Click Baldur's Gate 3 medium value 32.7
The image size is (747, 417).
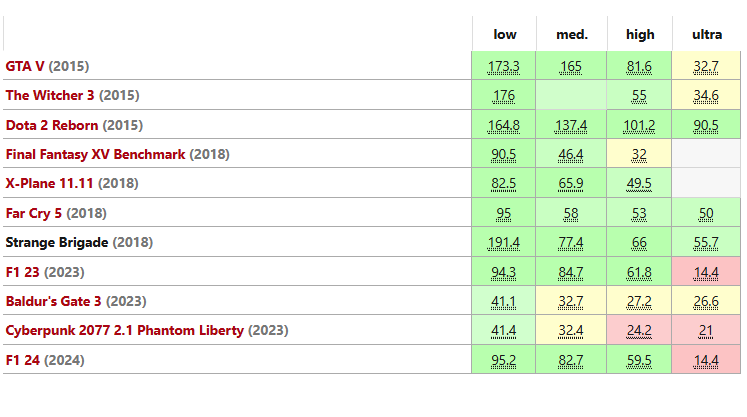point(571,302)
